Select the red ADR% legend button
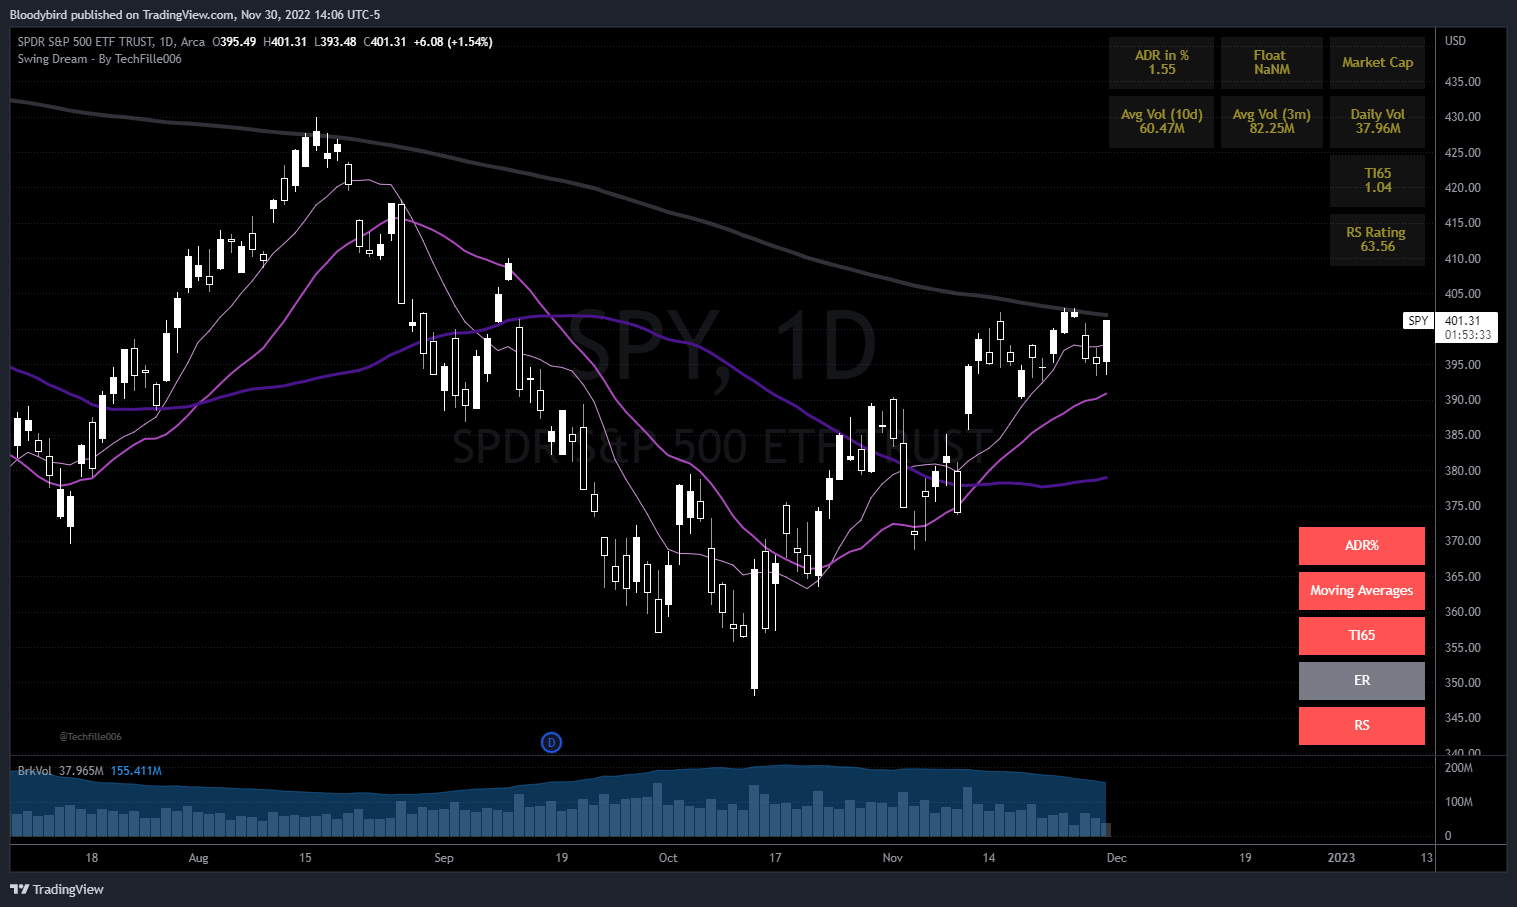Viewport: 1517px width, 907px height. click(x=1361, y=546)
